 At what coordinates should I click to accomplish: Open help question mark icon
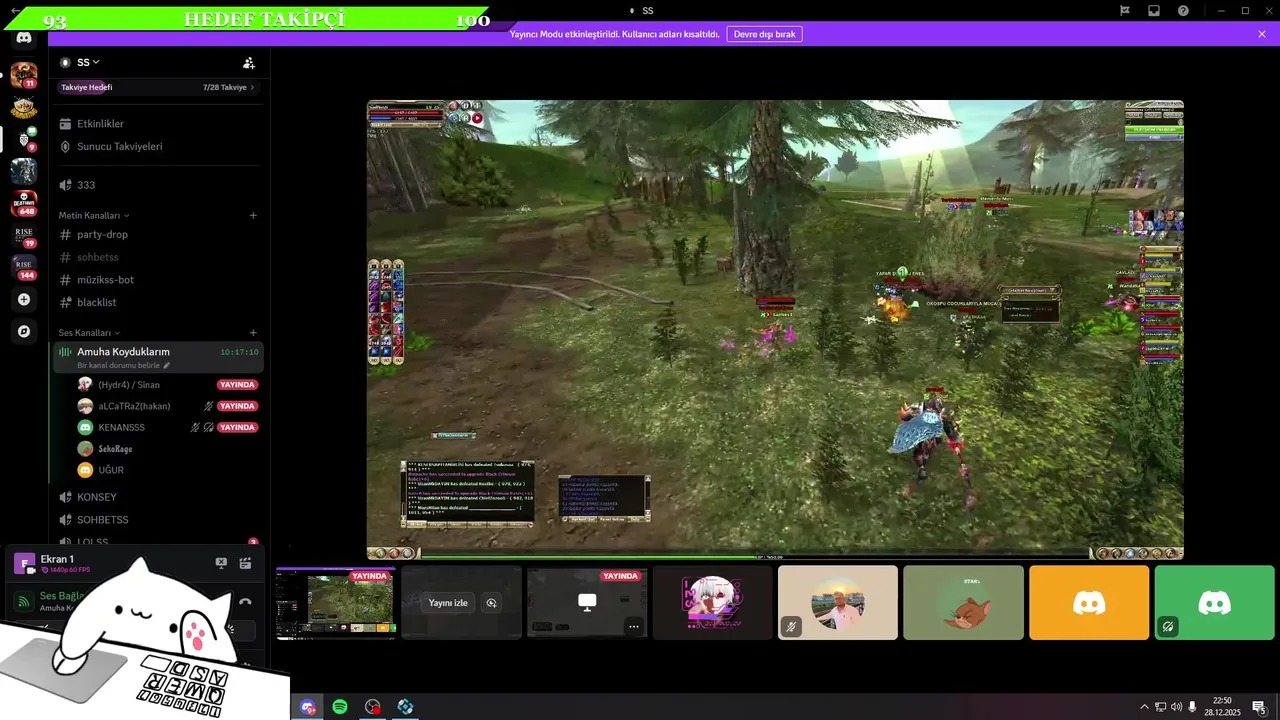pos(1183,10)
